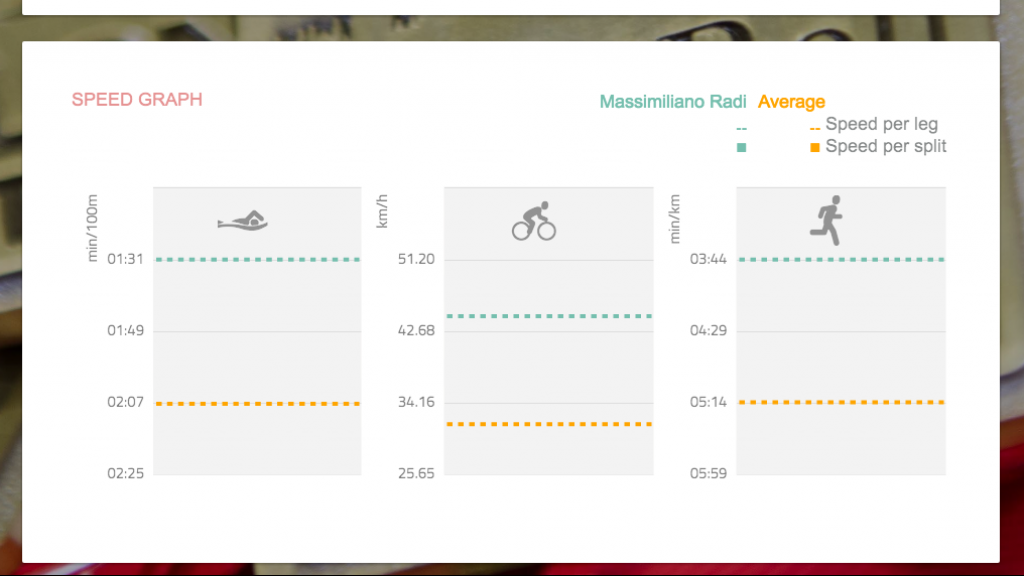The image size is (1024, 576).
Task: Click the 51.20 km/h axis label
Action: click(x=416, y=259)
